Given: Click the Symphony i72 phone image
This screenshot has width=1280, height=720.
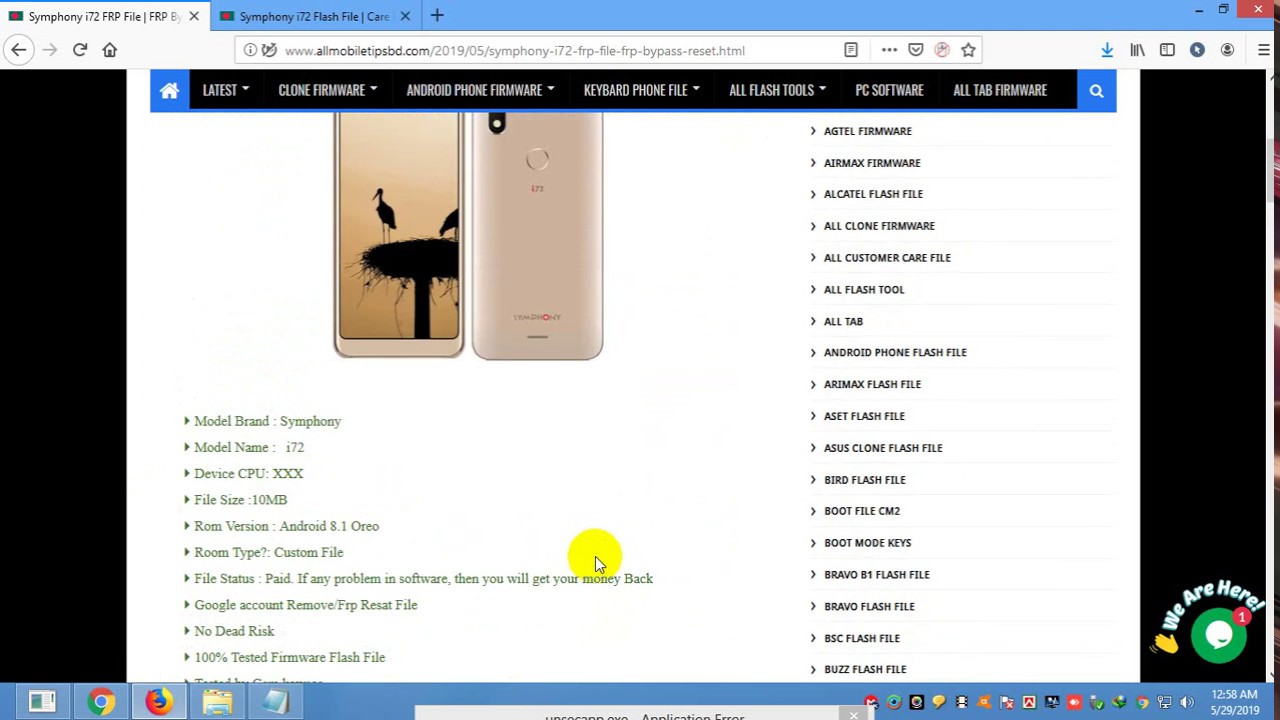Looking at the screenshot, I should click(468, 235).
